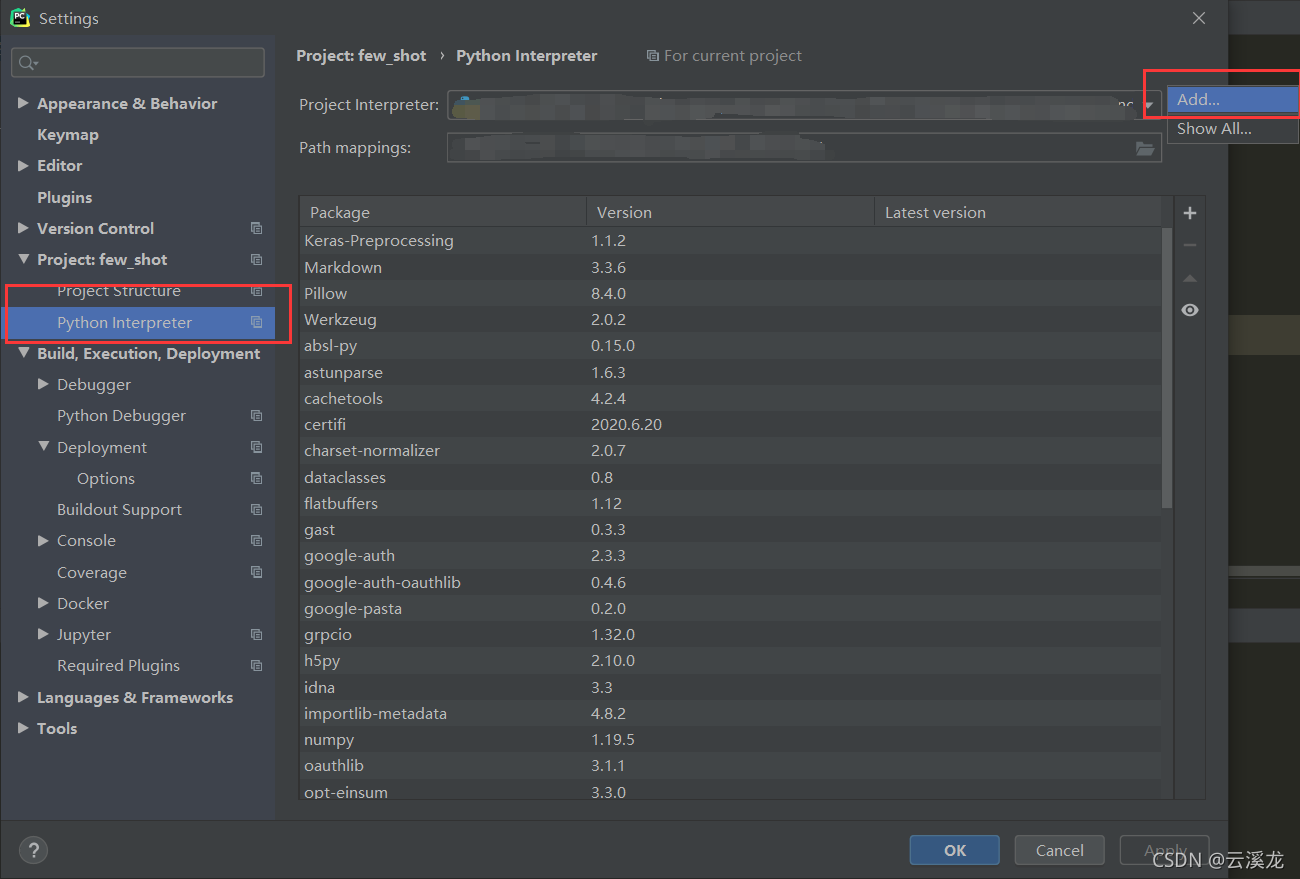Open Plugins settings page
This screenshot has height=879, width=1300.
[x=64, y=197]
